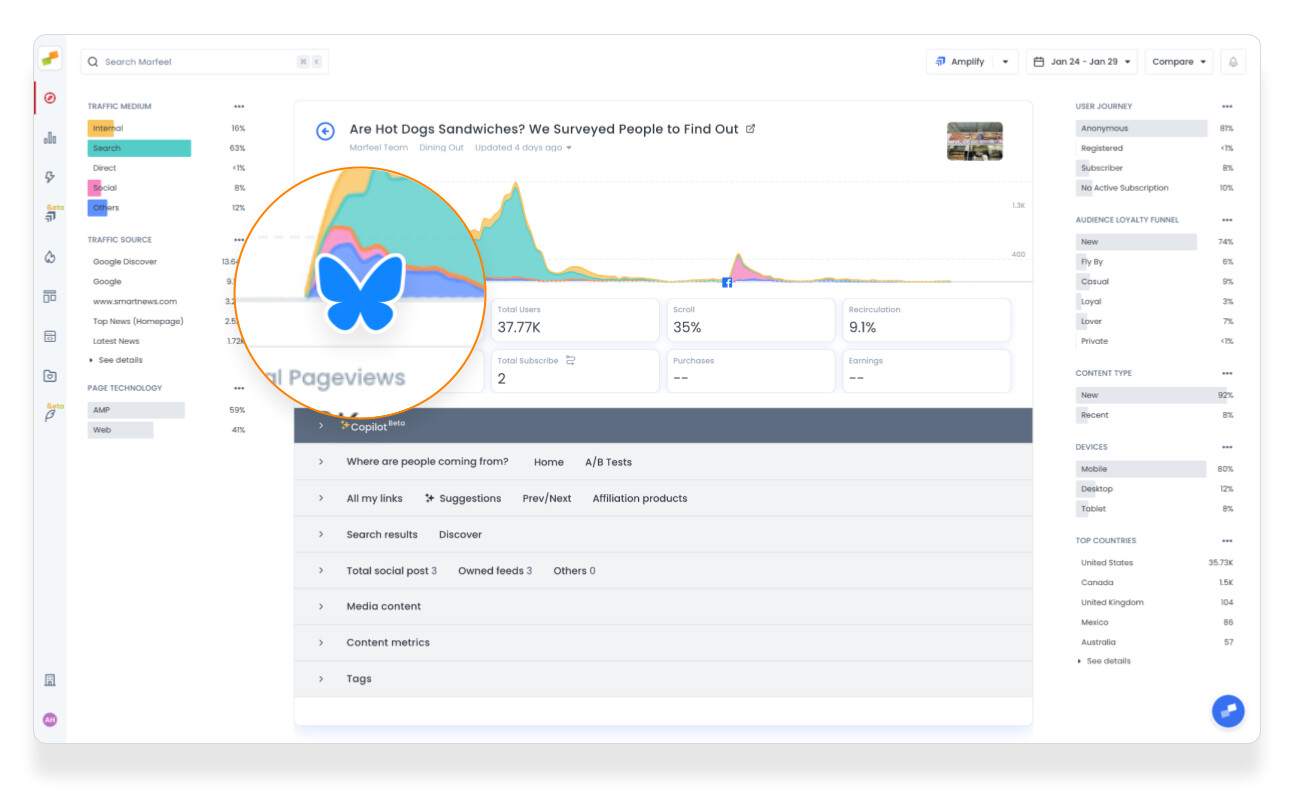The height and width of the screenshot is (802, 1292).
Task: Open the Jan 24 - Jan 29 date dropdown
Action: (1083, 62)
